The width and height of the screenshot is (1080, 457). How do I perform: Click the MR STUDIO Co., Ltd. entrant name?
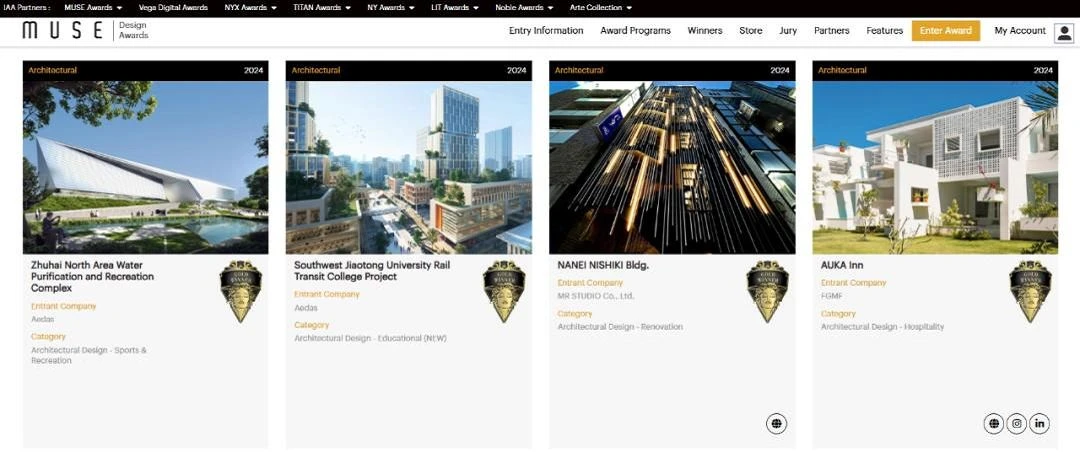point(596,296)
